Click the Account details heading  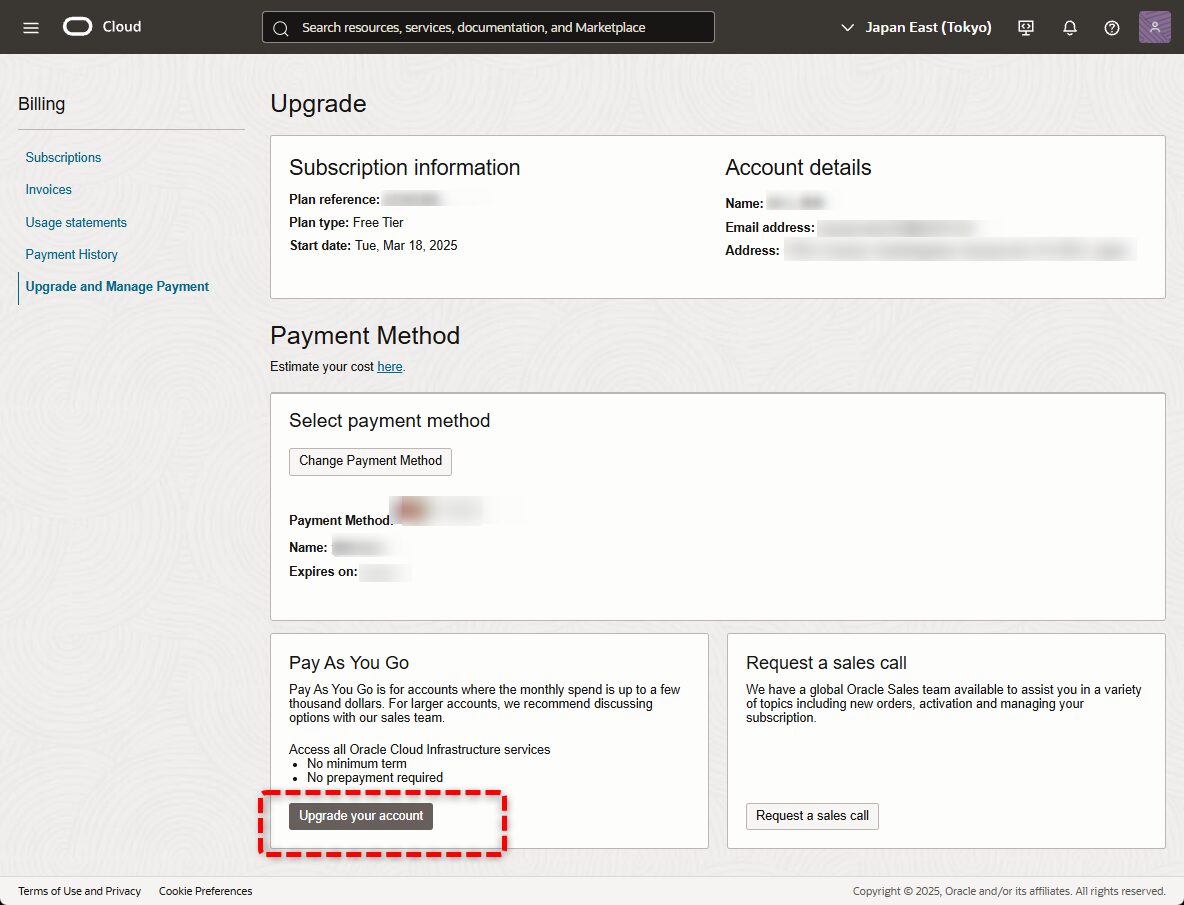coord(798,167)
